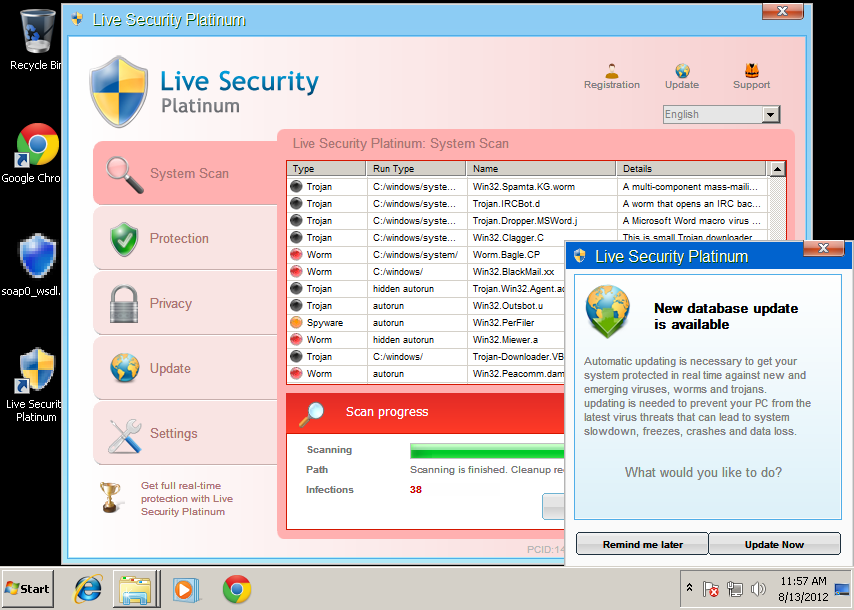This screenshot has height=610, width=854.
Task: Click globe download icon in update popup
Action: 608,310
